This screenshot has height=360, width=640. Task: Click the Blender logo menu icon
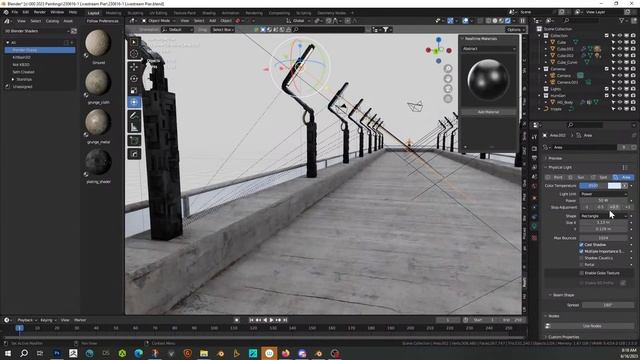pos(6,12)
